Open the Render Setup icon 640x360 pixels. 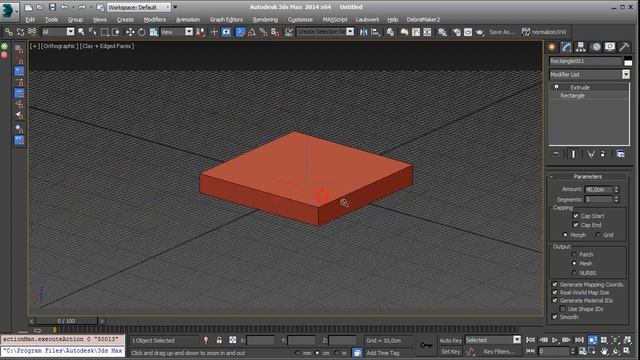click(x=456, y=32)
